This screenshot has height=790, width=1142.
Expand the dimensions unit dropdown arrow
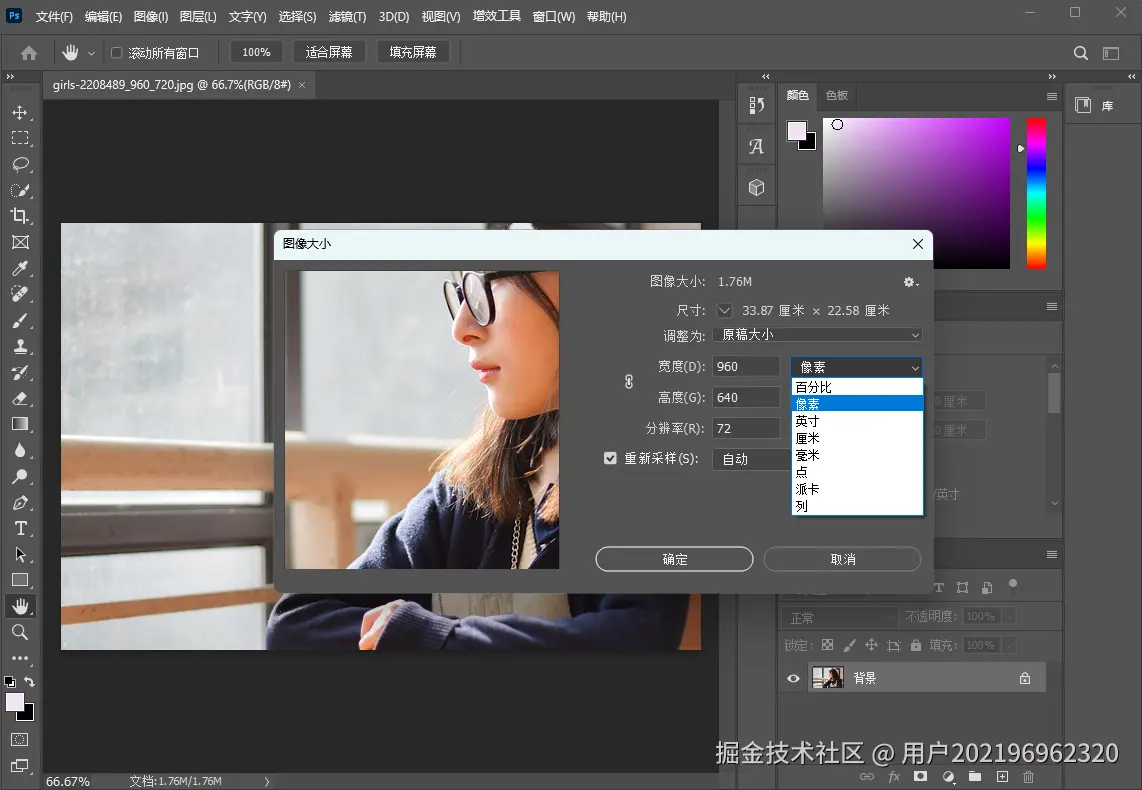[724, 310]
